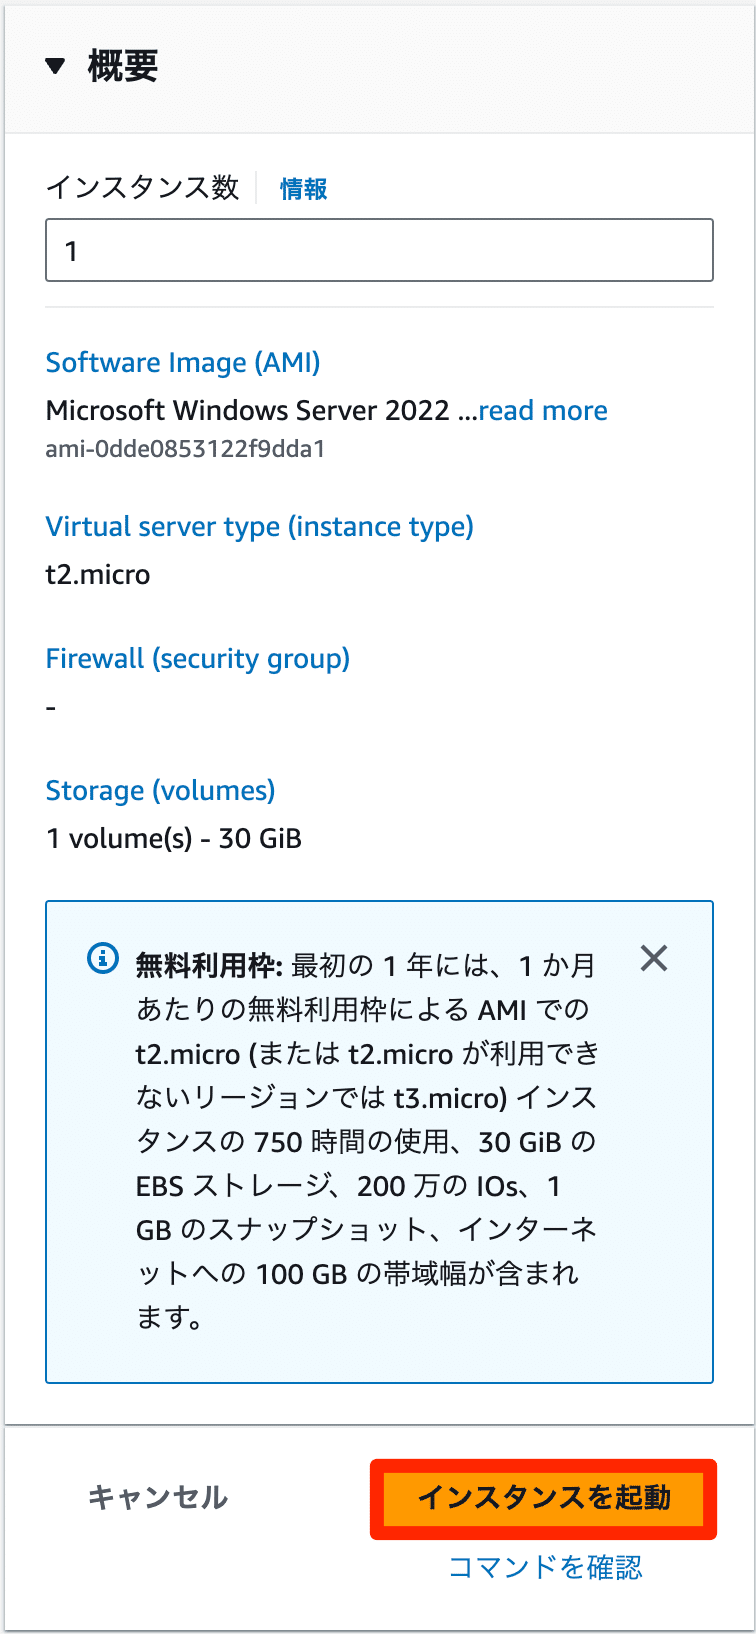Image resolution: width=756 pixels, height=1634 pixels.
Task: Select the AMI ID ami-0dde0853122f9dda1
Action: pyautogui.click(x=185, y=449)
